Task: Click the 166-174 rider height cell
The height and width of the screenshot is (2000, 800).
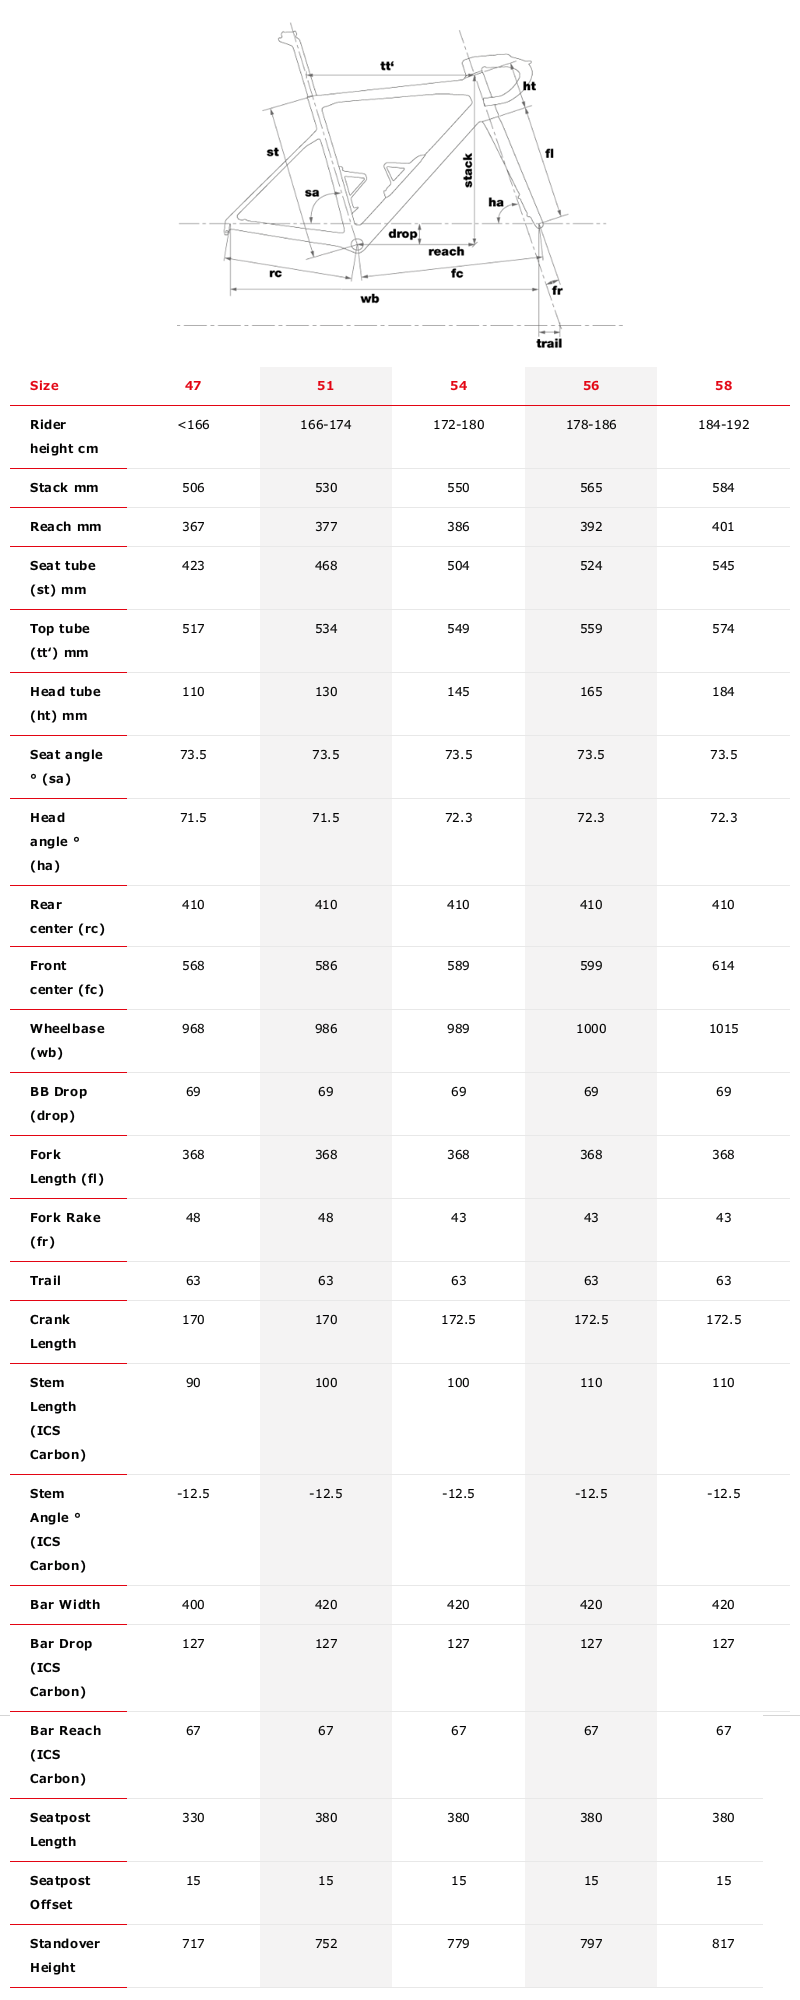Action: click(x=326, y=425)
